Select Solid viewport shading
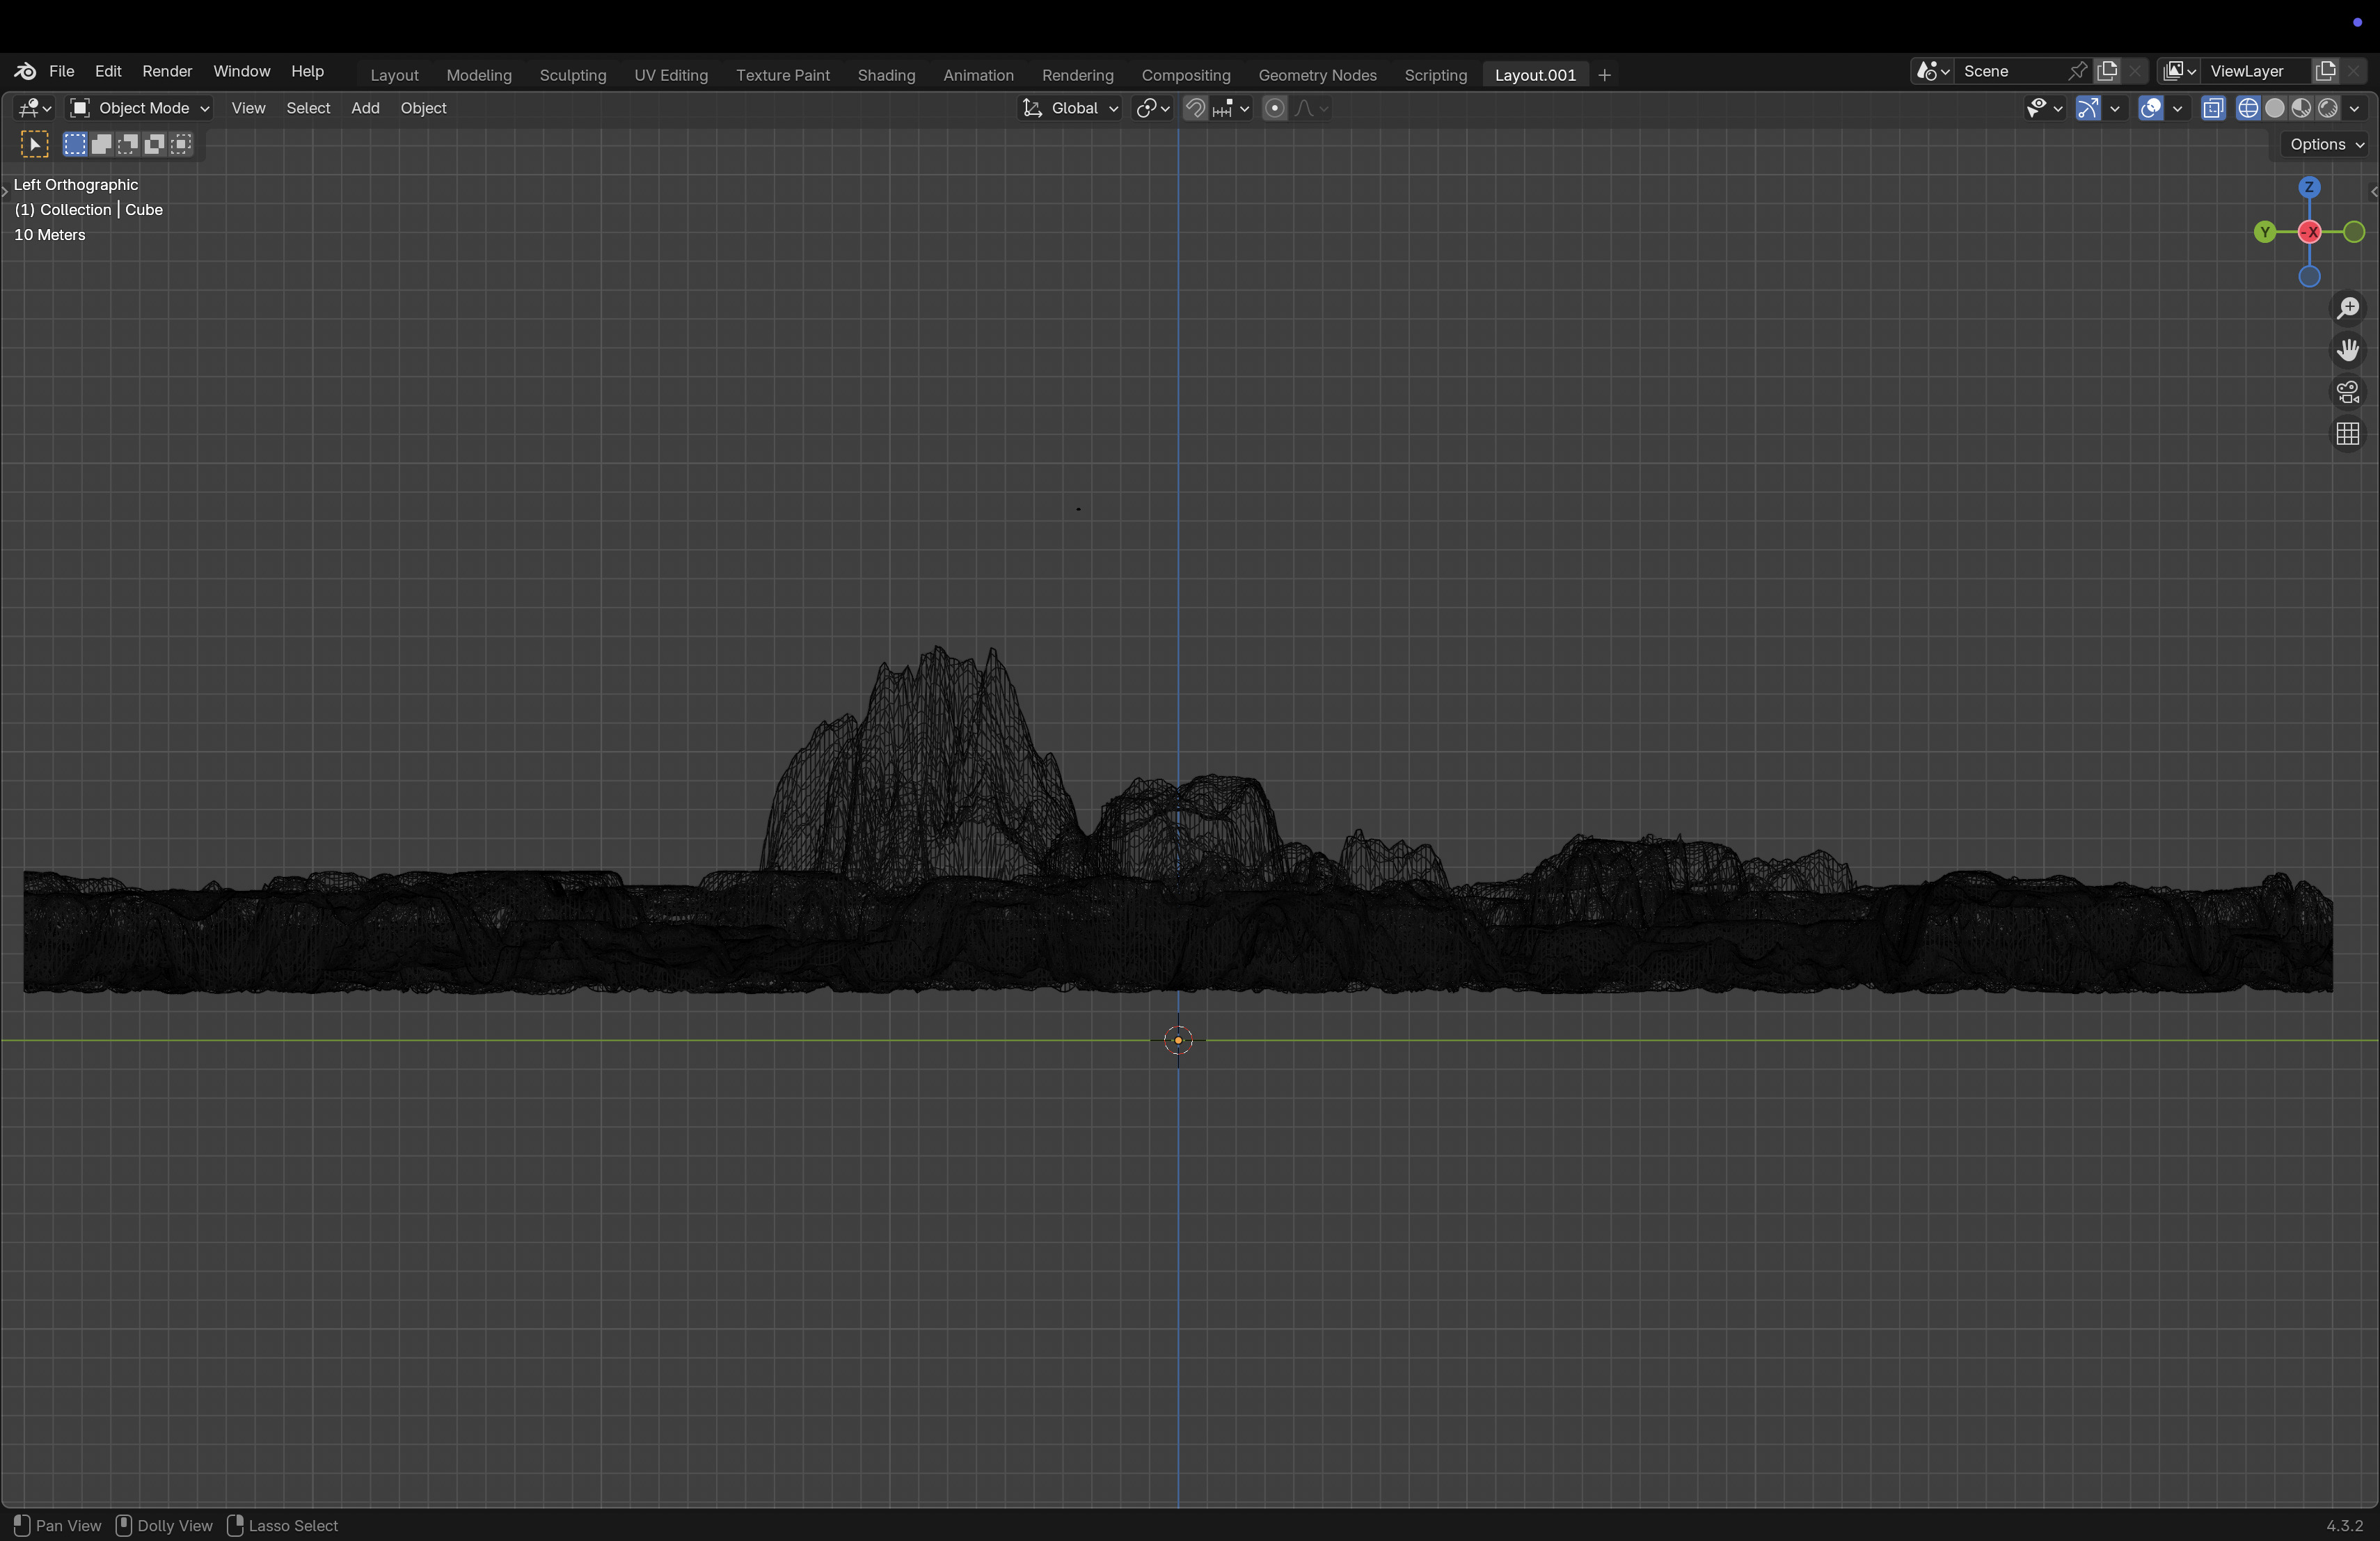This screenshot has width=2380, height=1541. [x=2275, y=108]
